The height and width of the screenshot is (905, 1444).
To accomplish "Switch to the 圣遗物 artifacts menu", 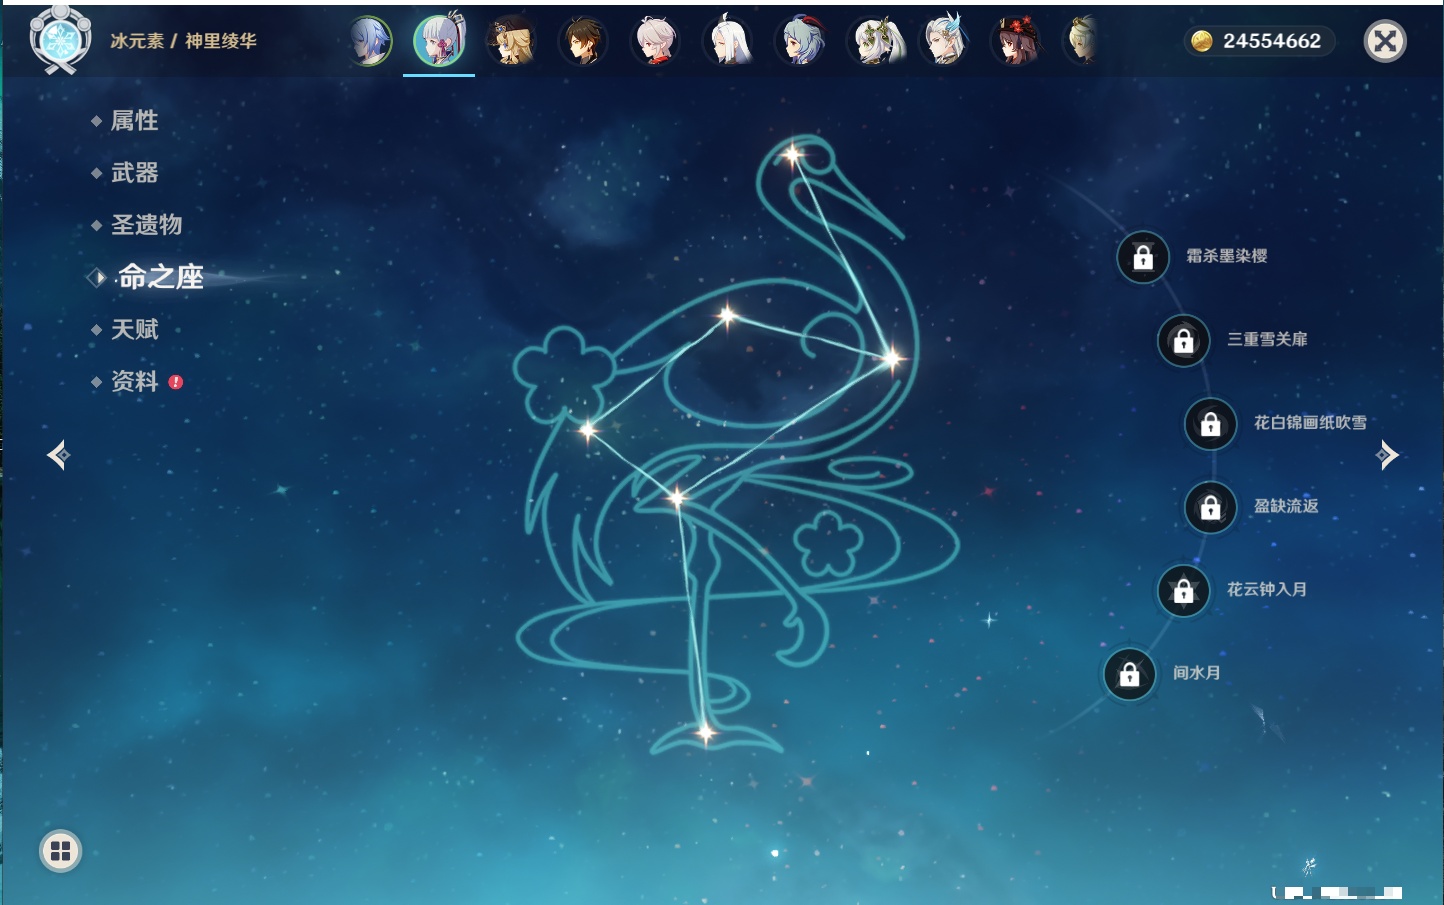I will [146, 225].
